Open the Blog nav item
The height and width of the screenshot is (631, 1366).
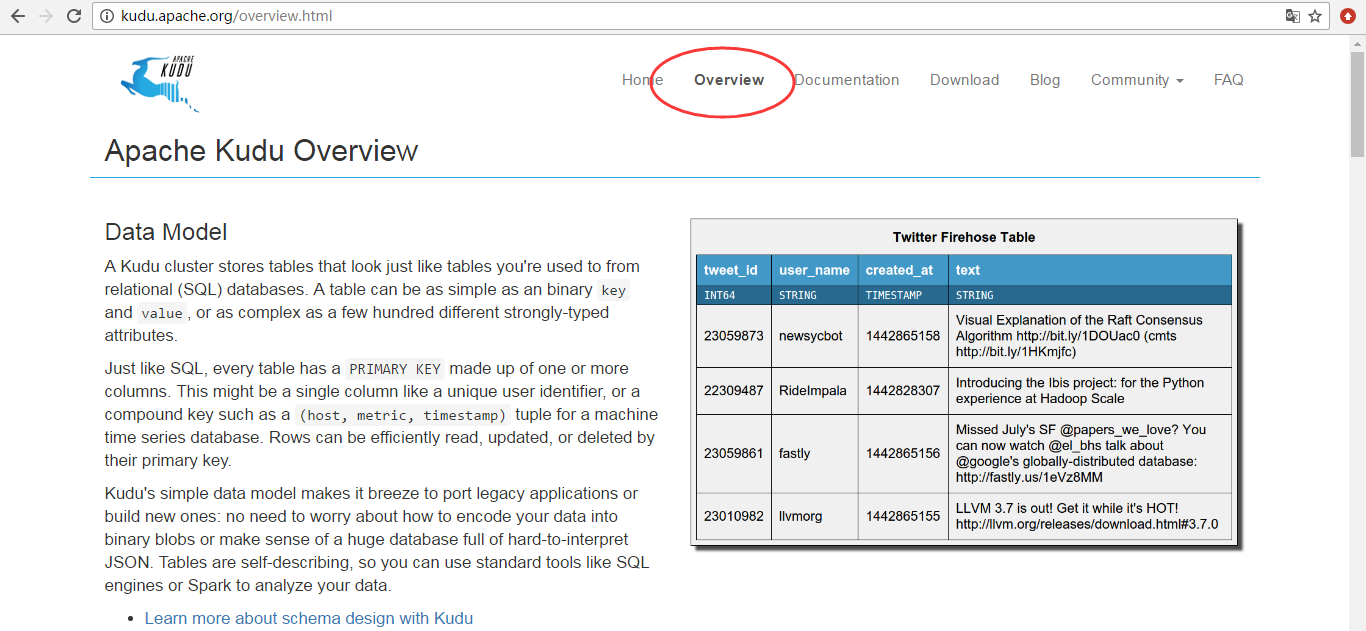click(1045, 80)
